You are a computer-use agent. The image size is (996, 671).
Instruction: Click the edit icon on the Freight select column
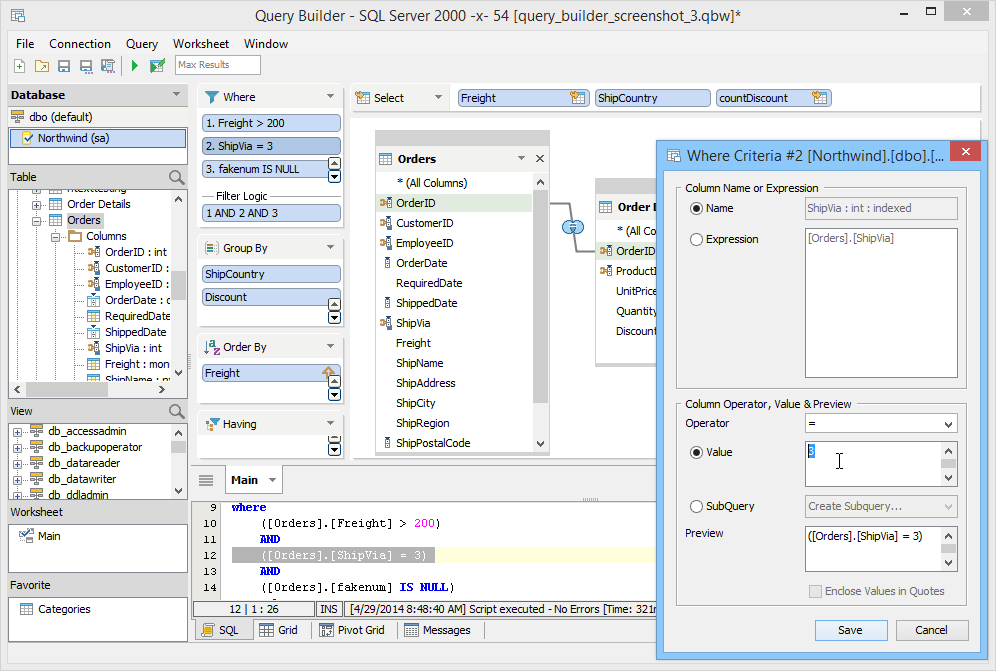(577, 97)
